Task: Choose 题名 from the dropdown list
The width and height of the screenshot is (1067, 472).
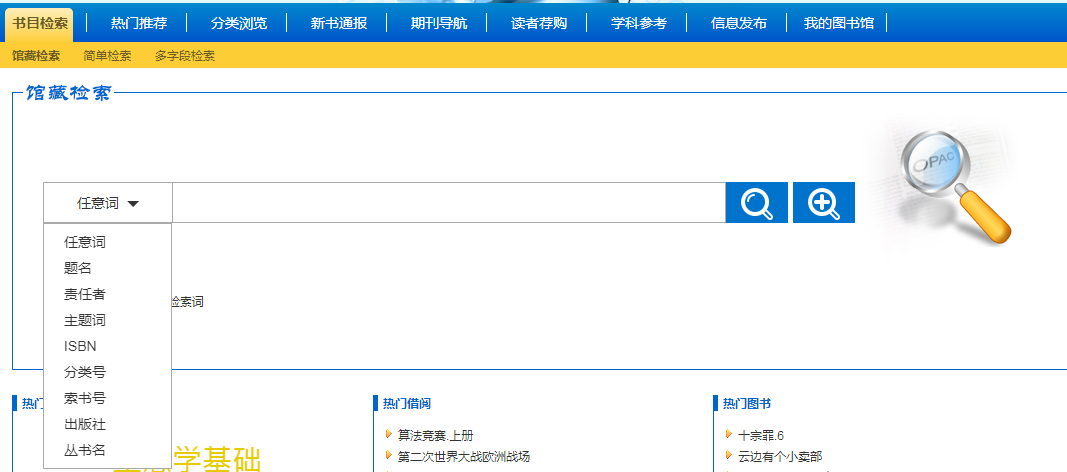Action: click(x=78, y=268)
